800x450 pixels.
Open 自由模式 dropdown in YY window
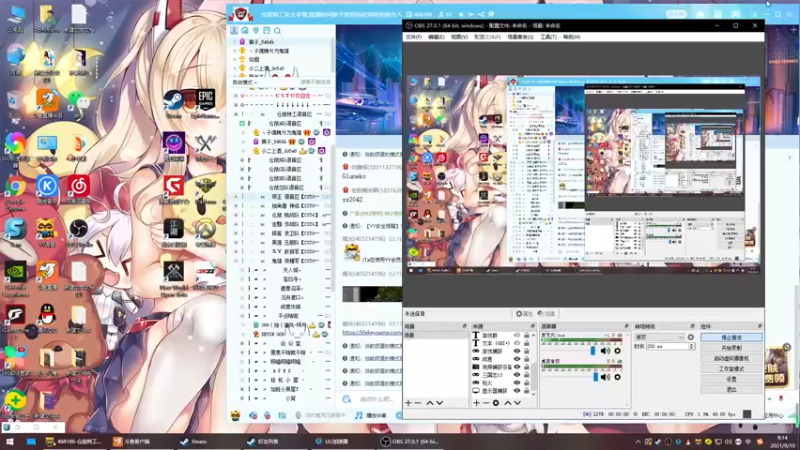245,82
